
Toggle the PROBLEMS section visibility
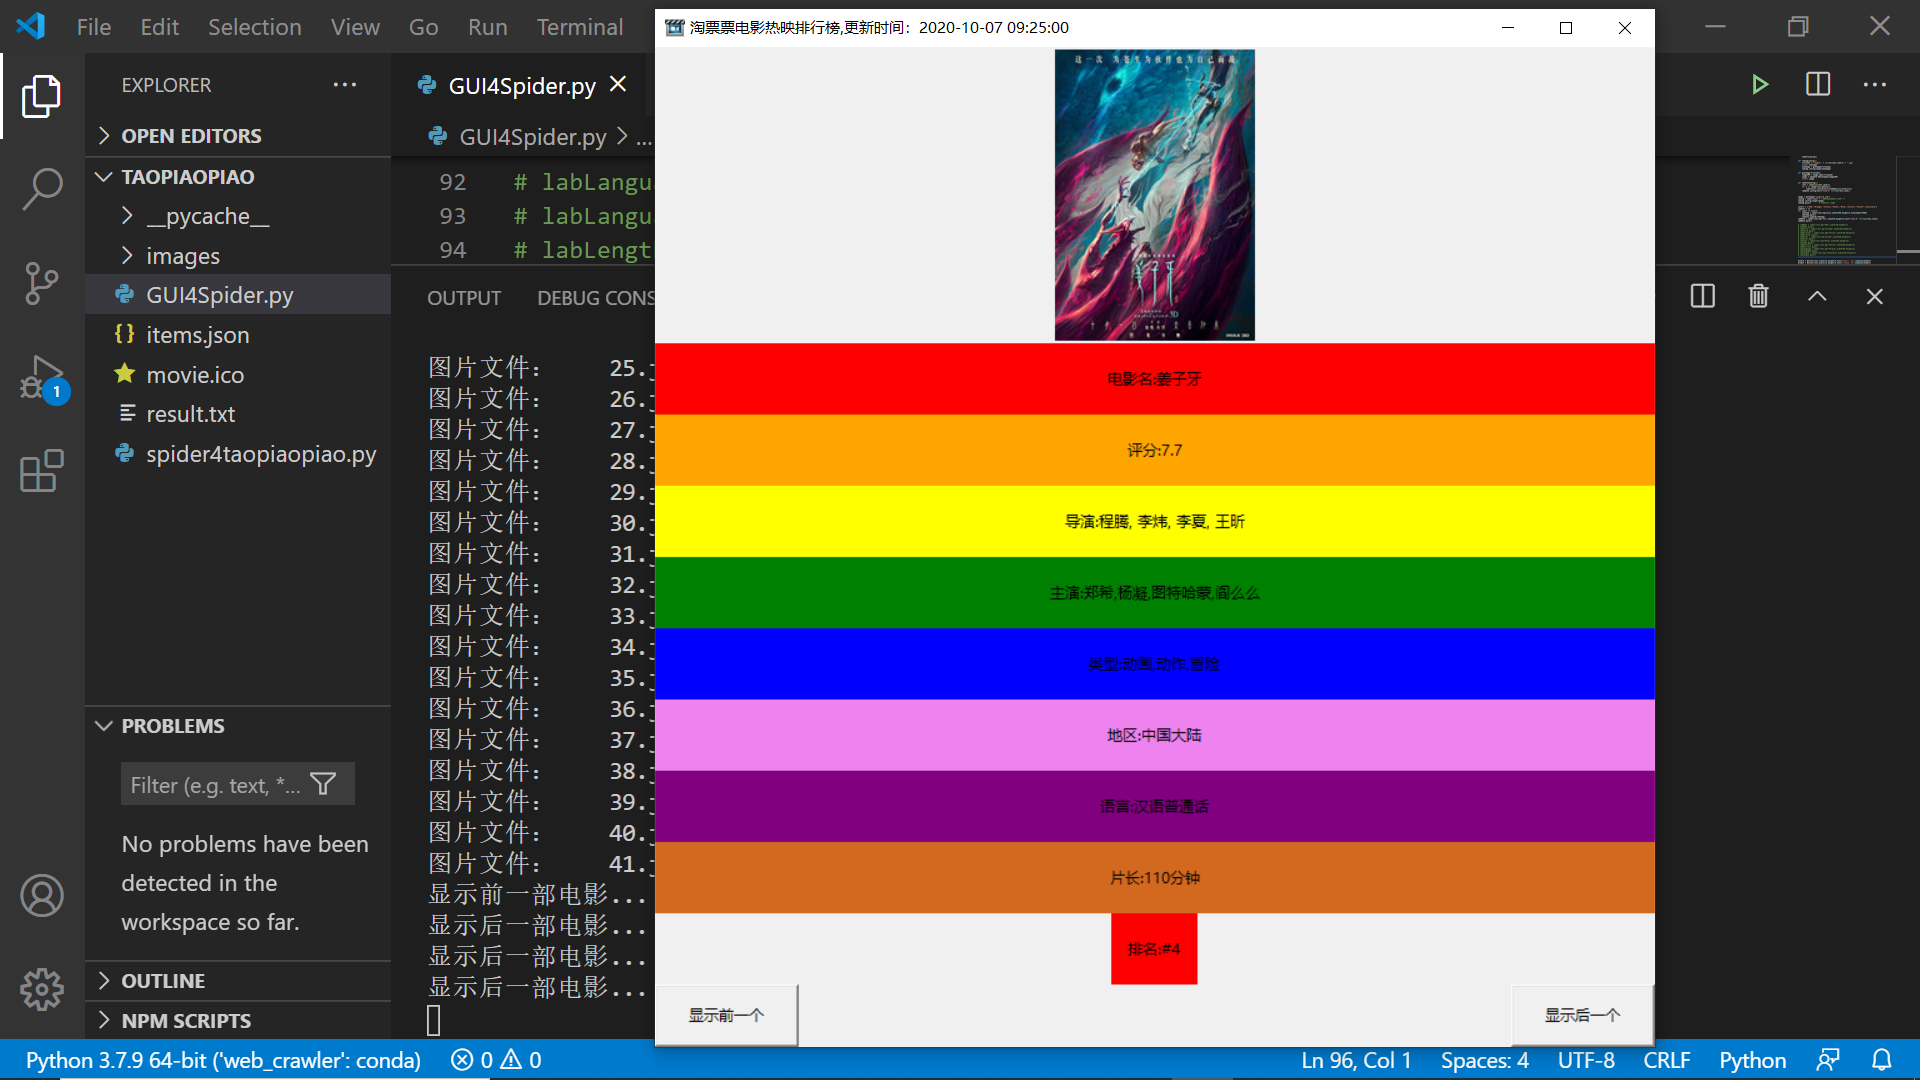tap(173, 724)
